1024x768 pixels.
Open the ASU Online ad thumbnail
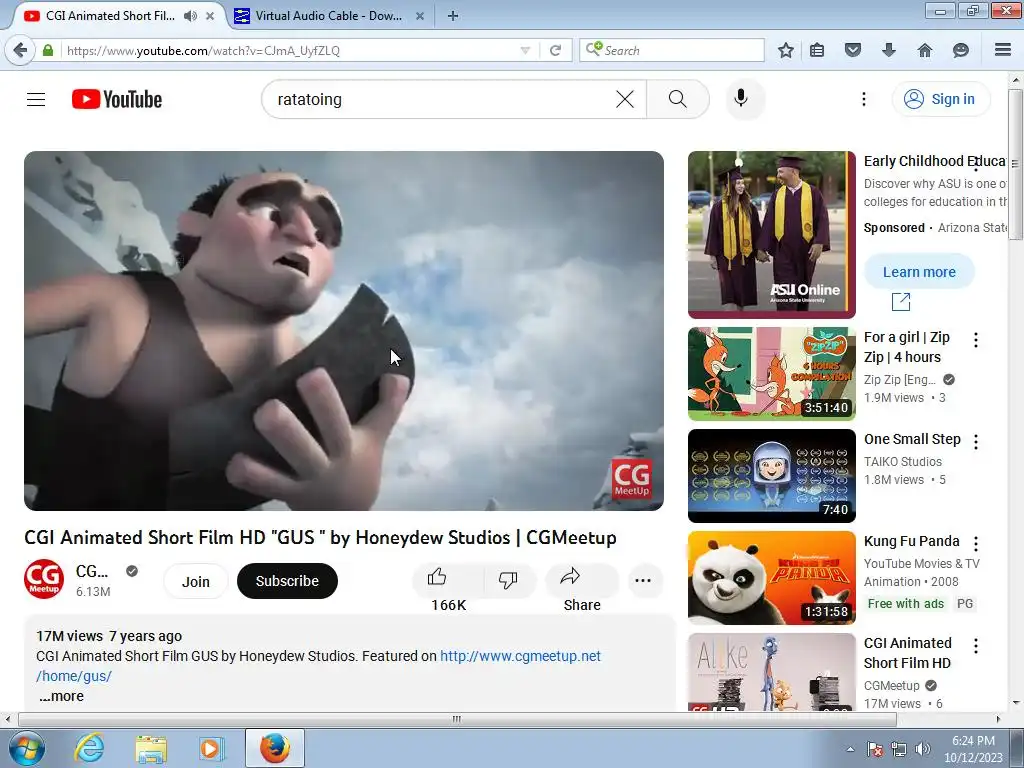pyautogui.click(x=771, y=234)
